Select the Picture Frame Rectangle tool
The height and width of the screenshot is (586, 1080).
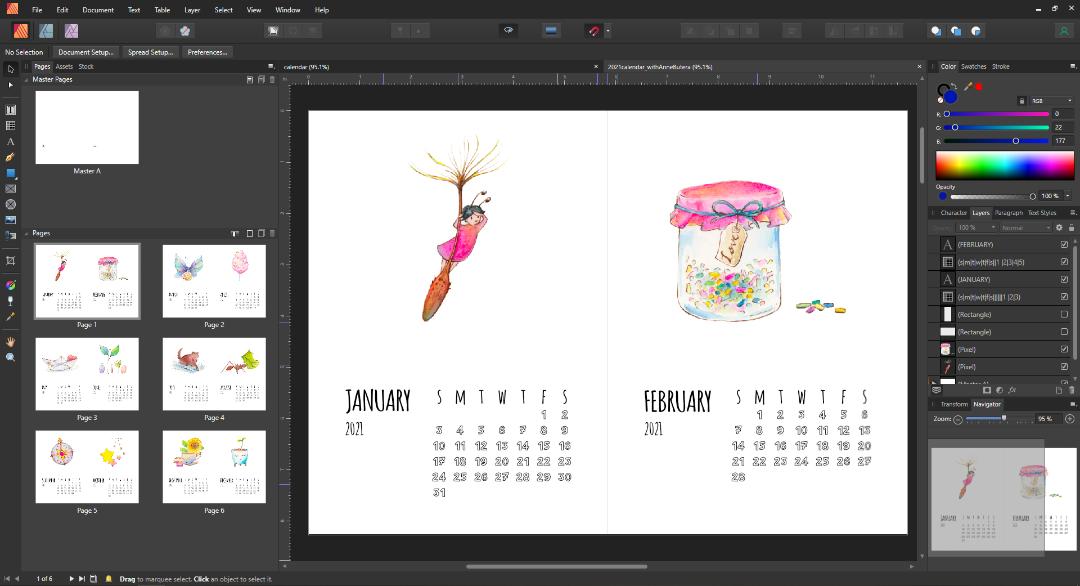click(10, 189)
